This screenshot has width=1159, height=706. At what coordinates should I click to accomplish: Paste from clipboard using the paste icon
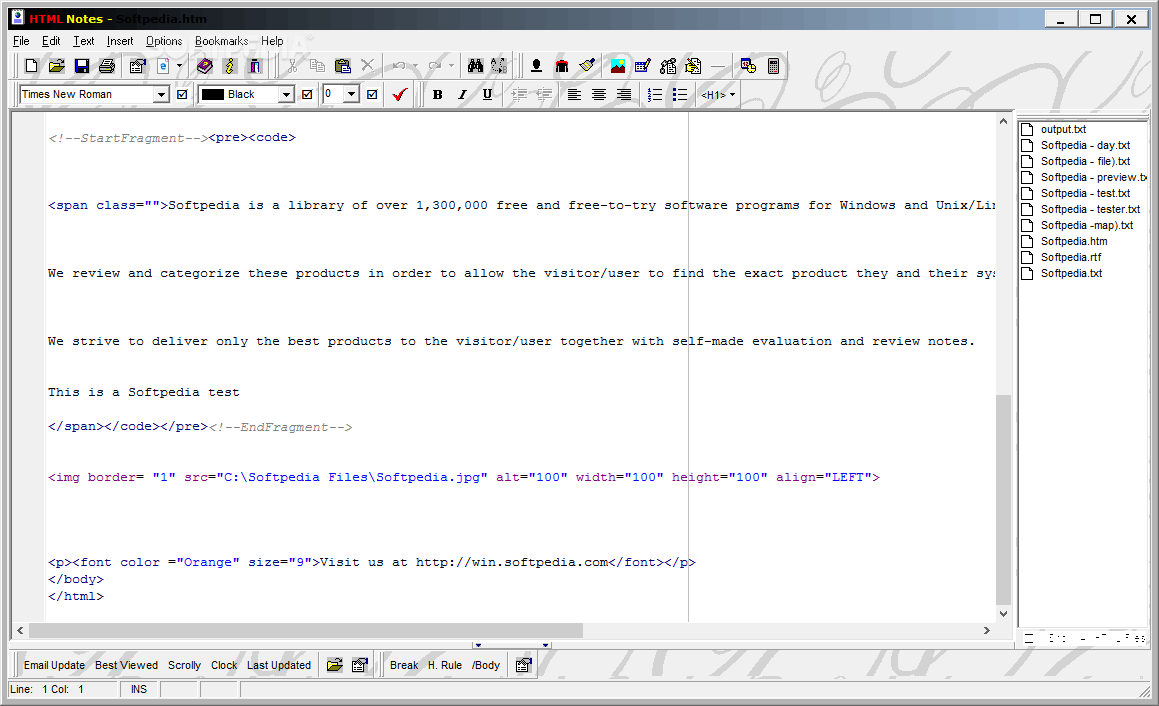tap(342, 67)
